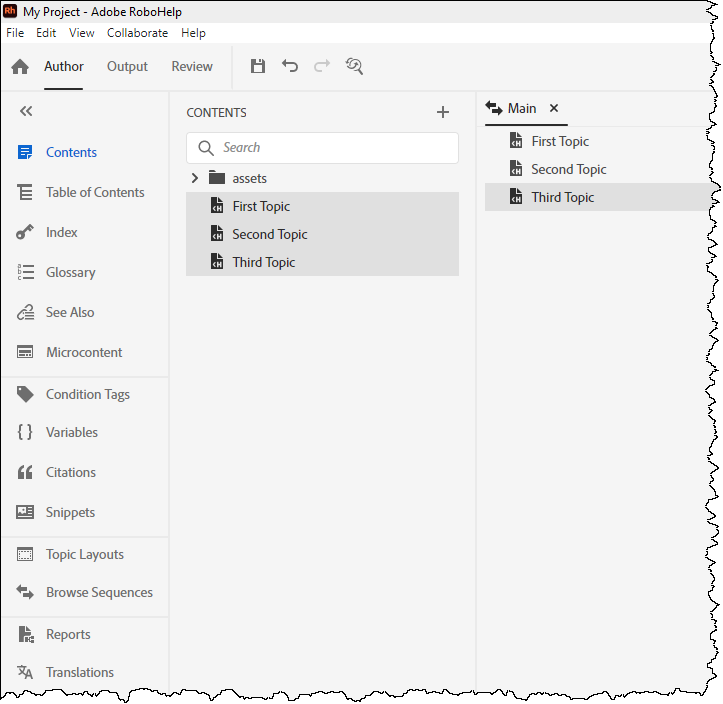723x704 pixels.
Task: Switch to the Output tab
Action: point(127,67)
